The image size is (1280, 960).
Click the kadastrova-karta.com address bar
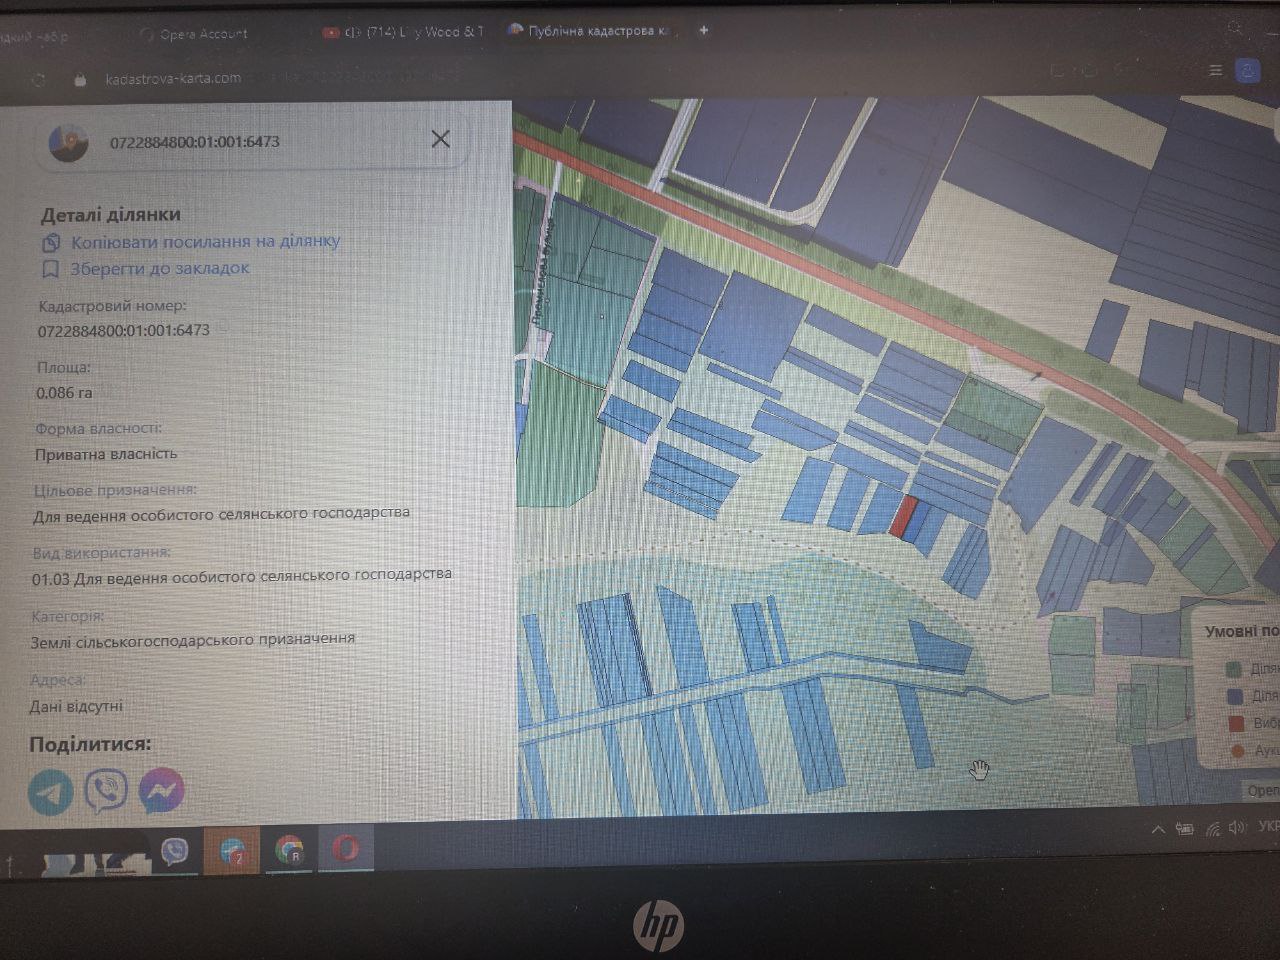tap(173, 78)
